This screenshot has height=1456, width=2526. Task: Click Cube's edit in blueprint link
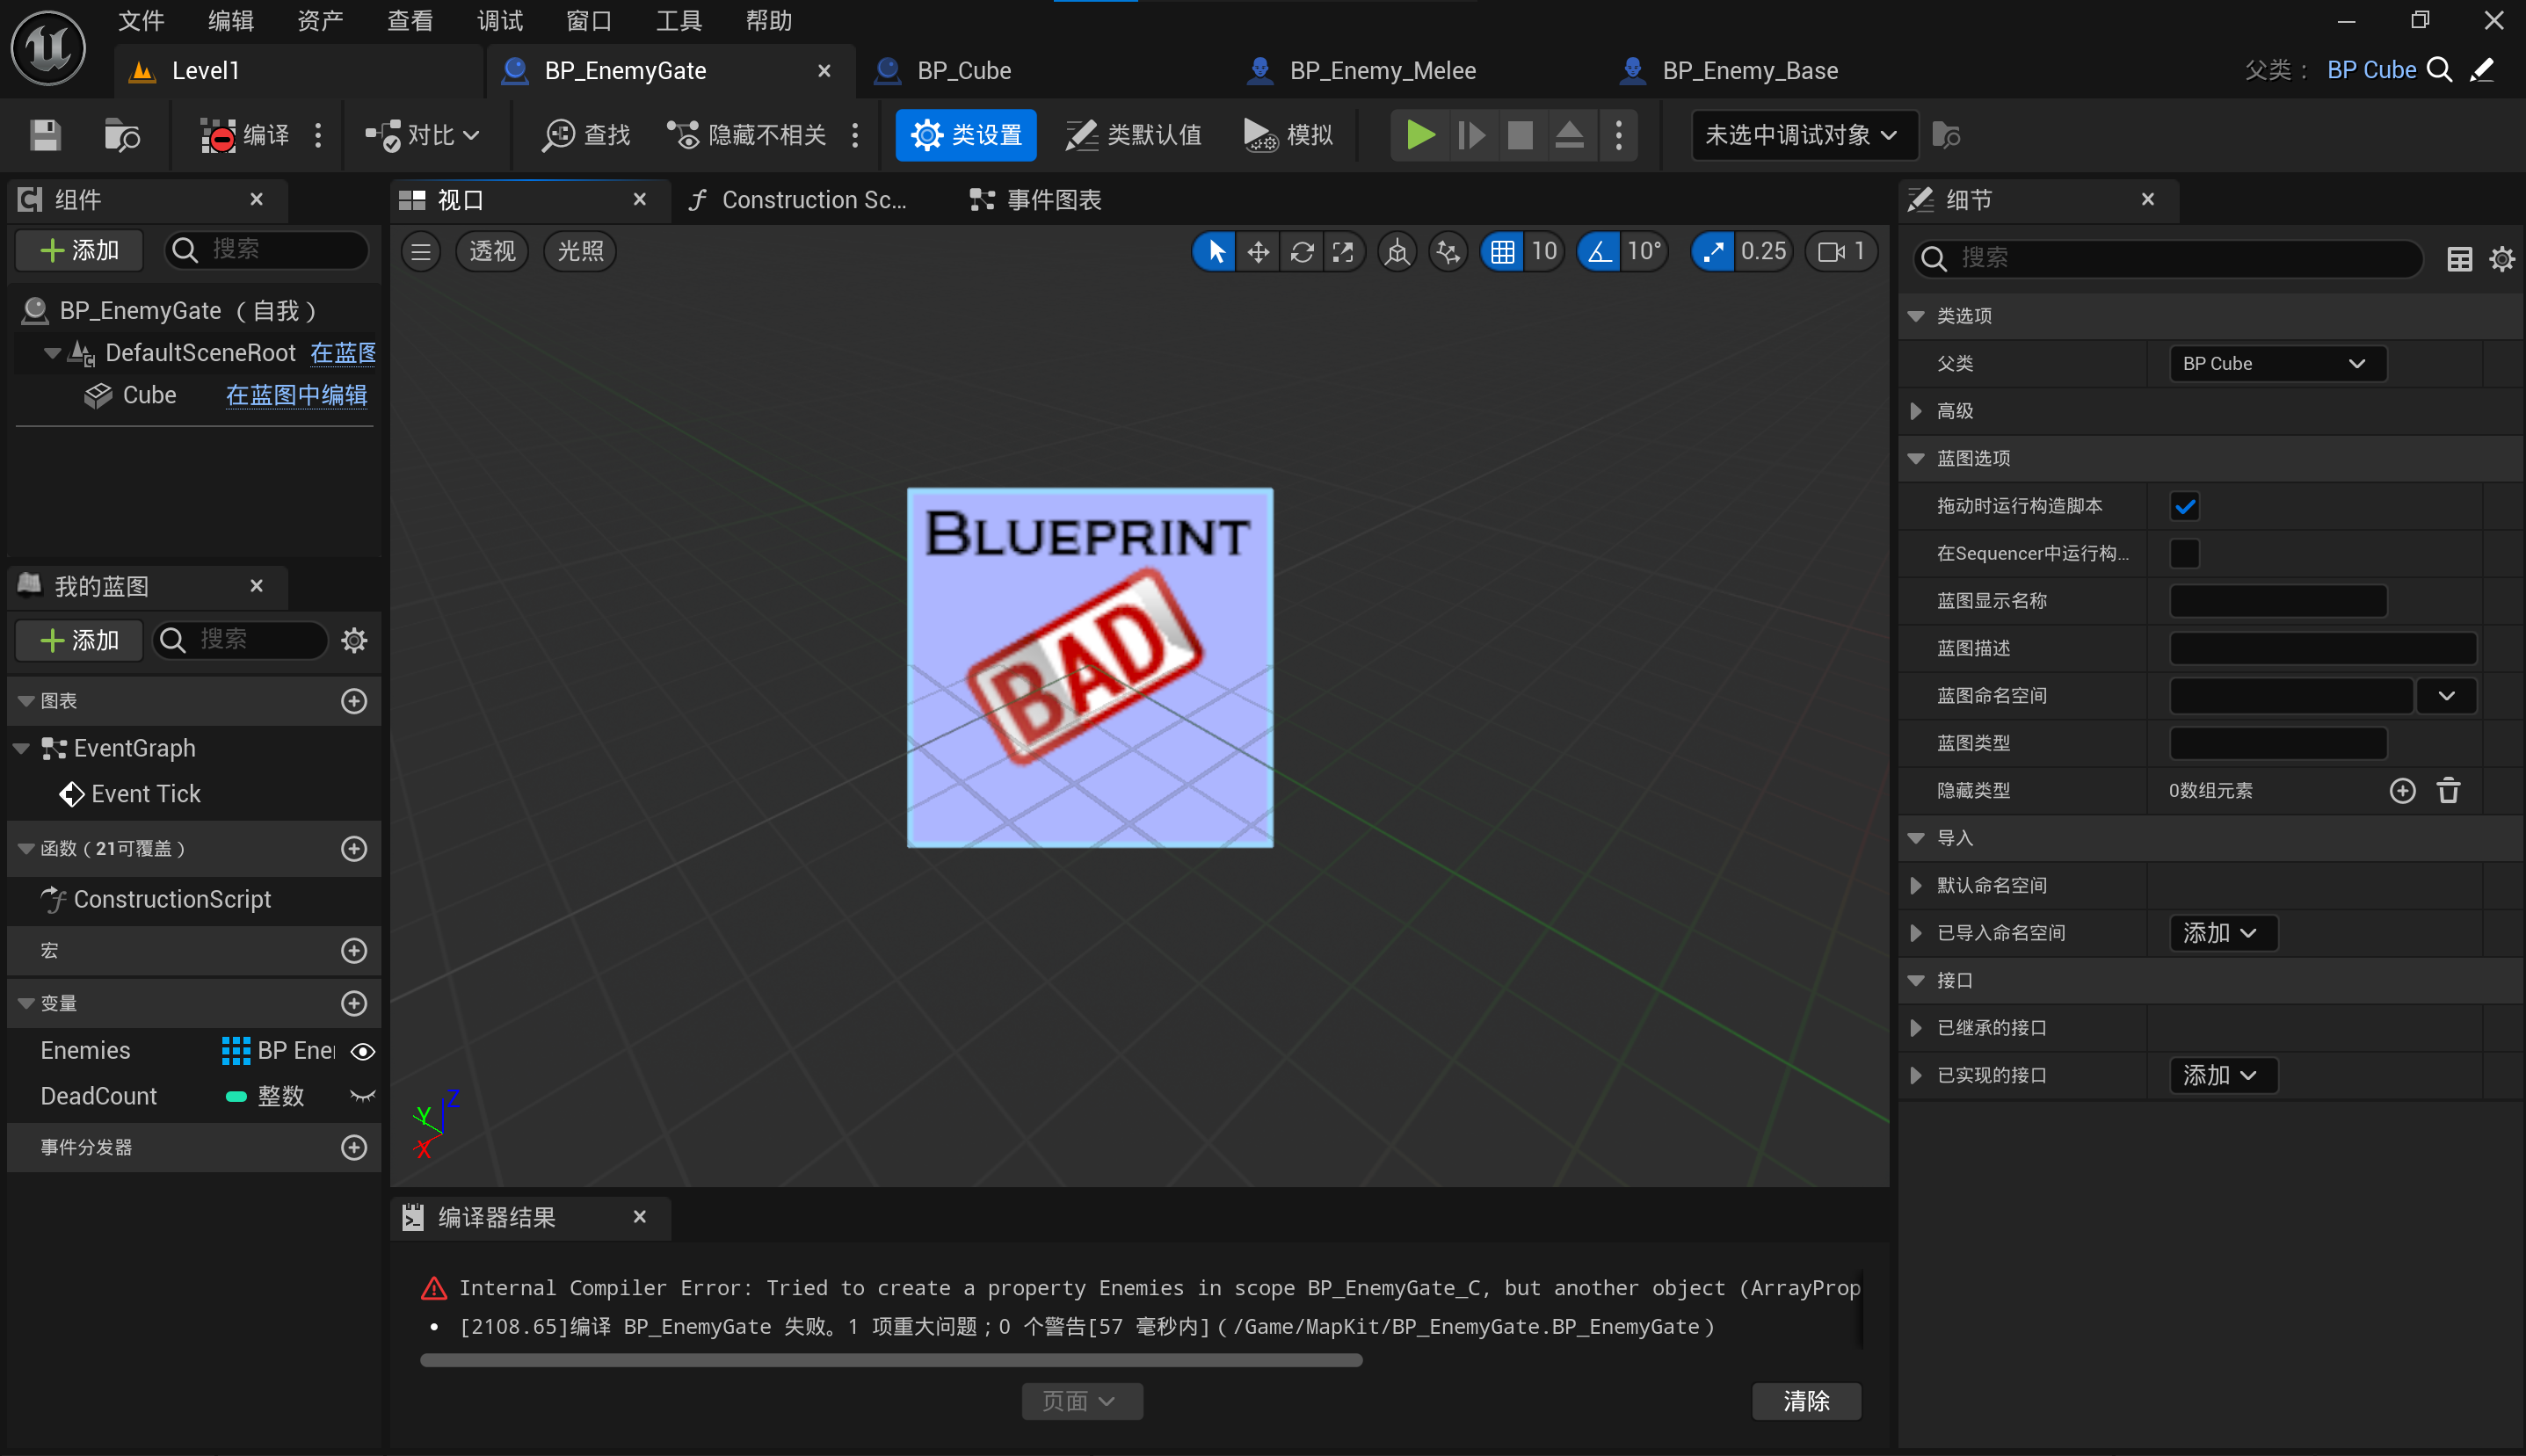(296, 395)
